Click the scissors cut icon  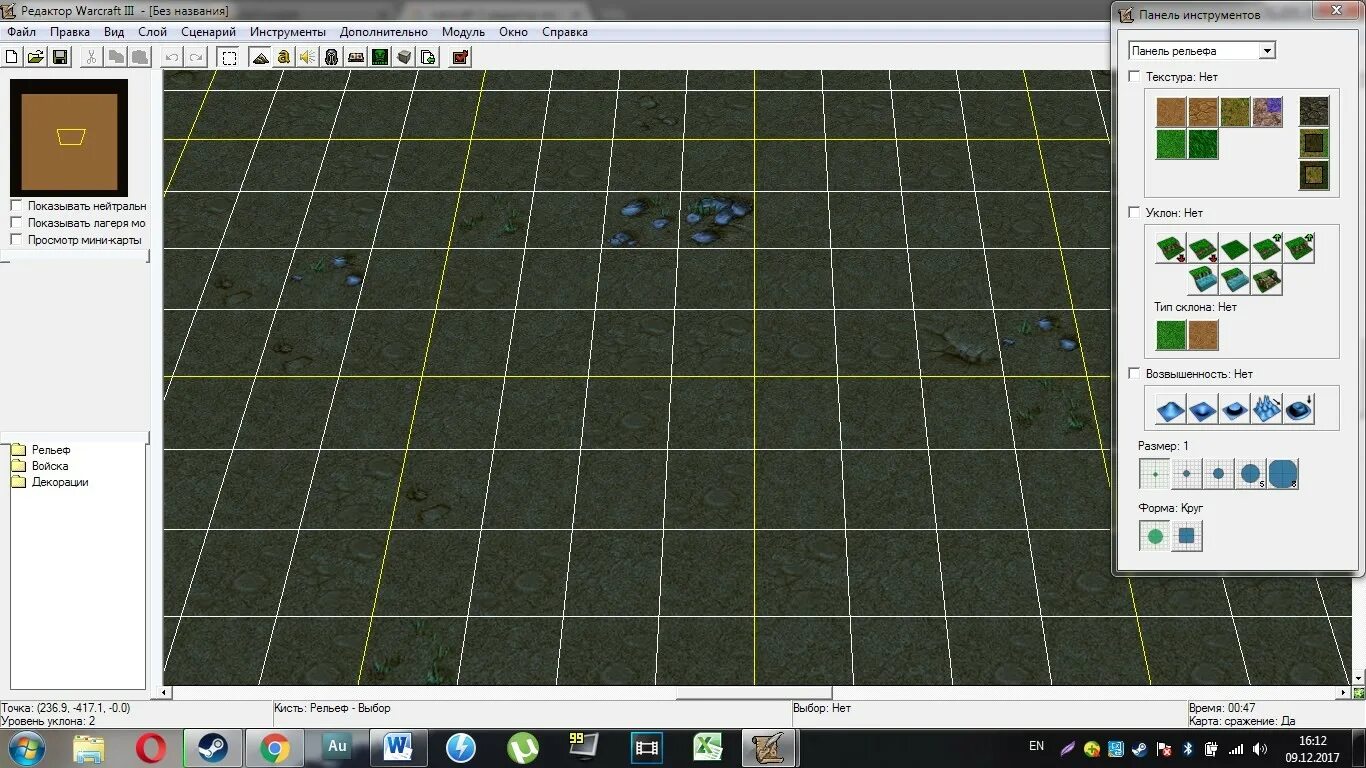coord(90,57)
